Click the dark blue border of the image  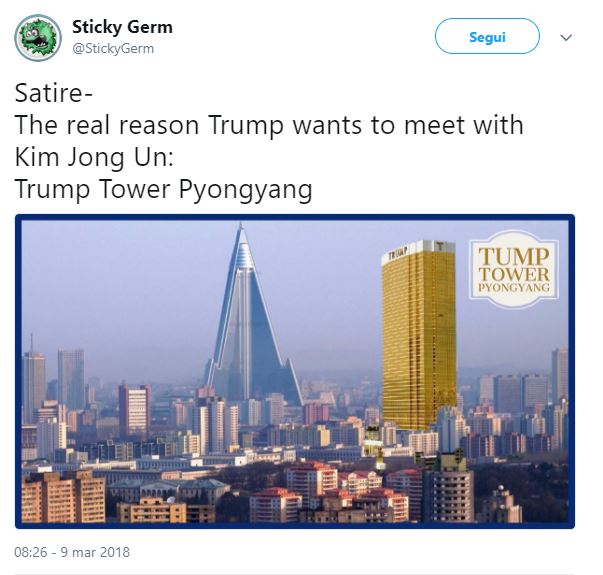(x=295, y=217)
